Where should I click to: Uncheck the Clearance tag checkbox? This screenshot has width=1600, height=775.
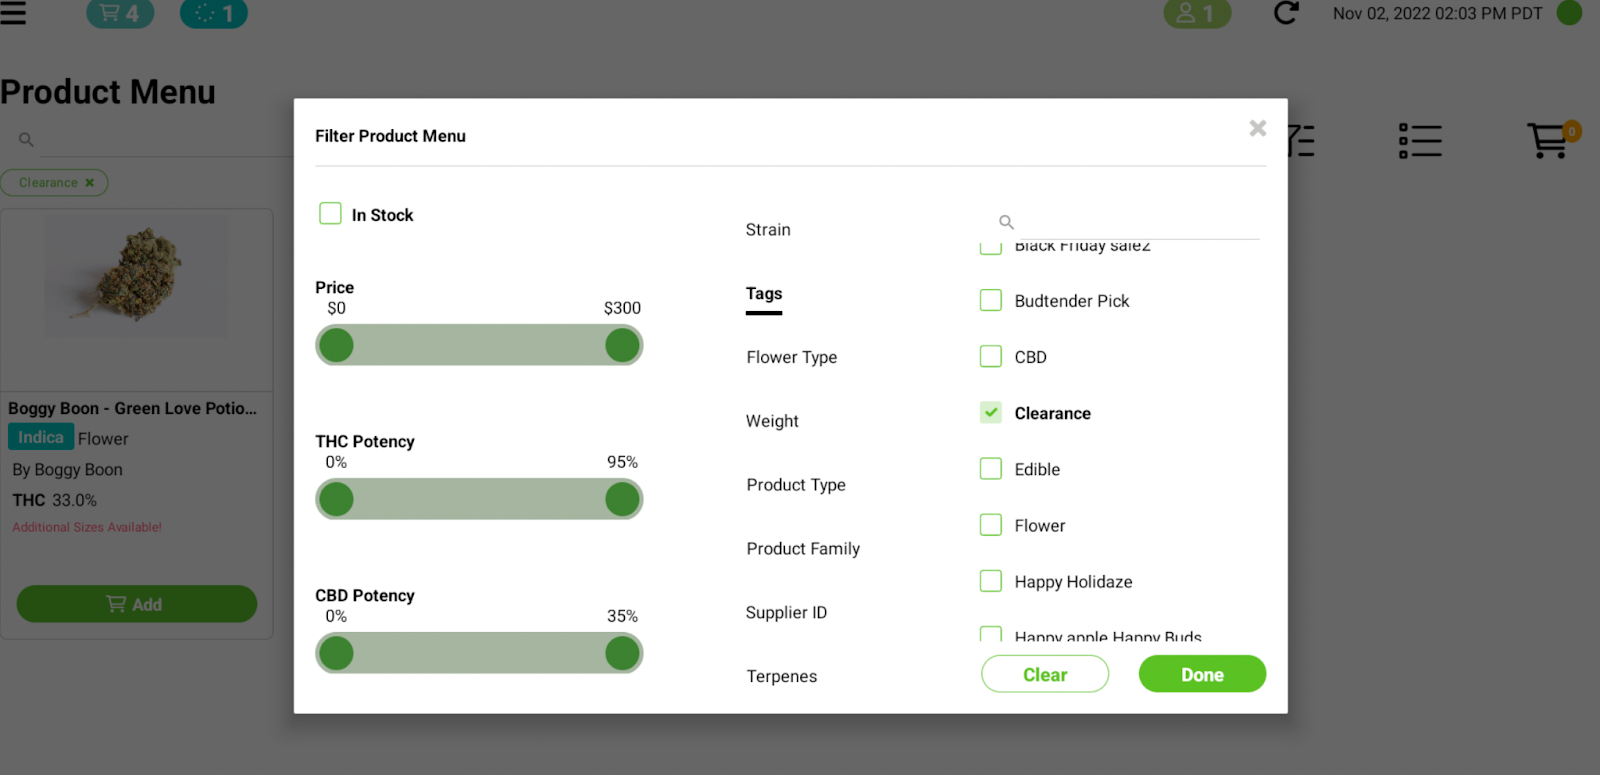pyautogui.click(x=991, y=413)
